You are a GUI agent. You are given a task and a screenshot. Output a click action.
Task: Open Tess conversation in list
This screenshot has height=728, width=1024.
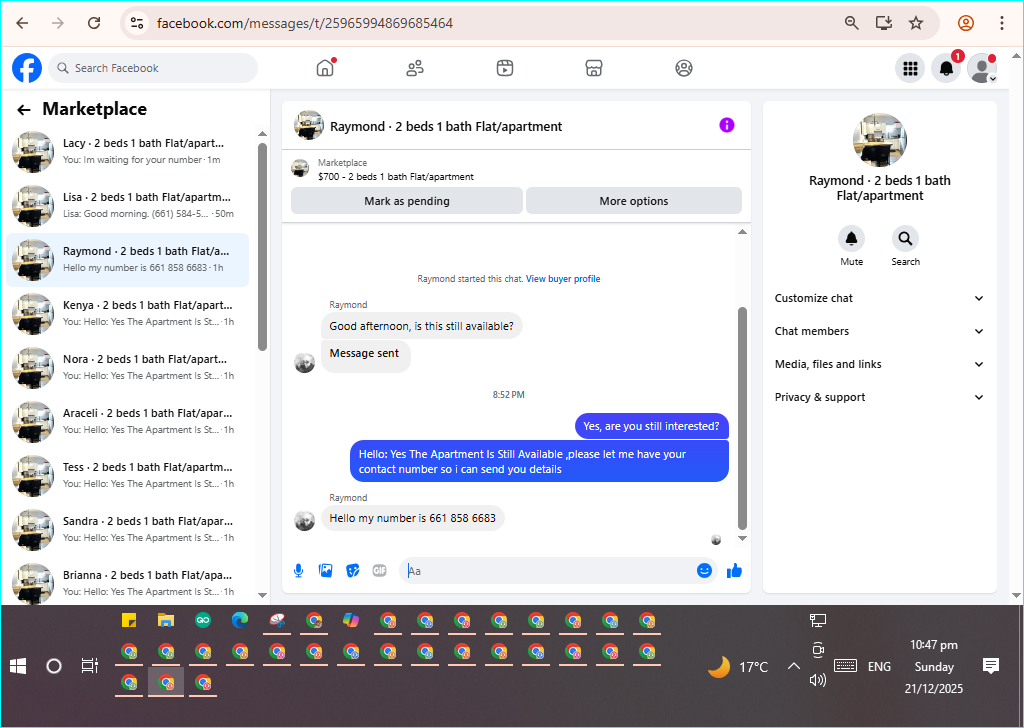(128, 476)
